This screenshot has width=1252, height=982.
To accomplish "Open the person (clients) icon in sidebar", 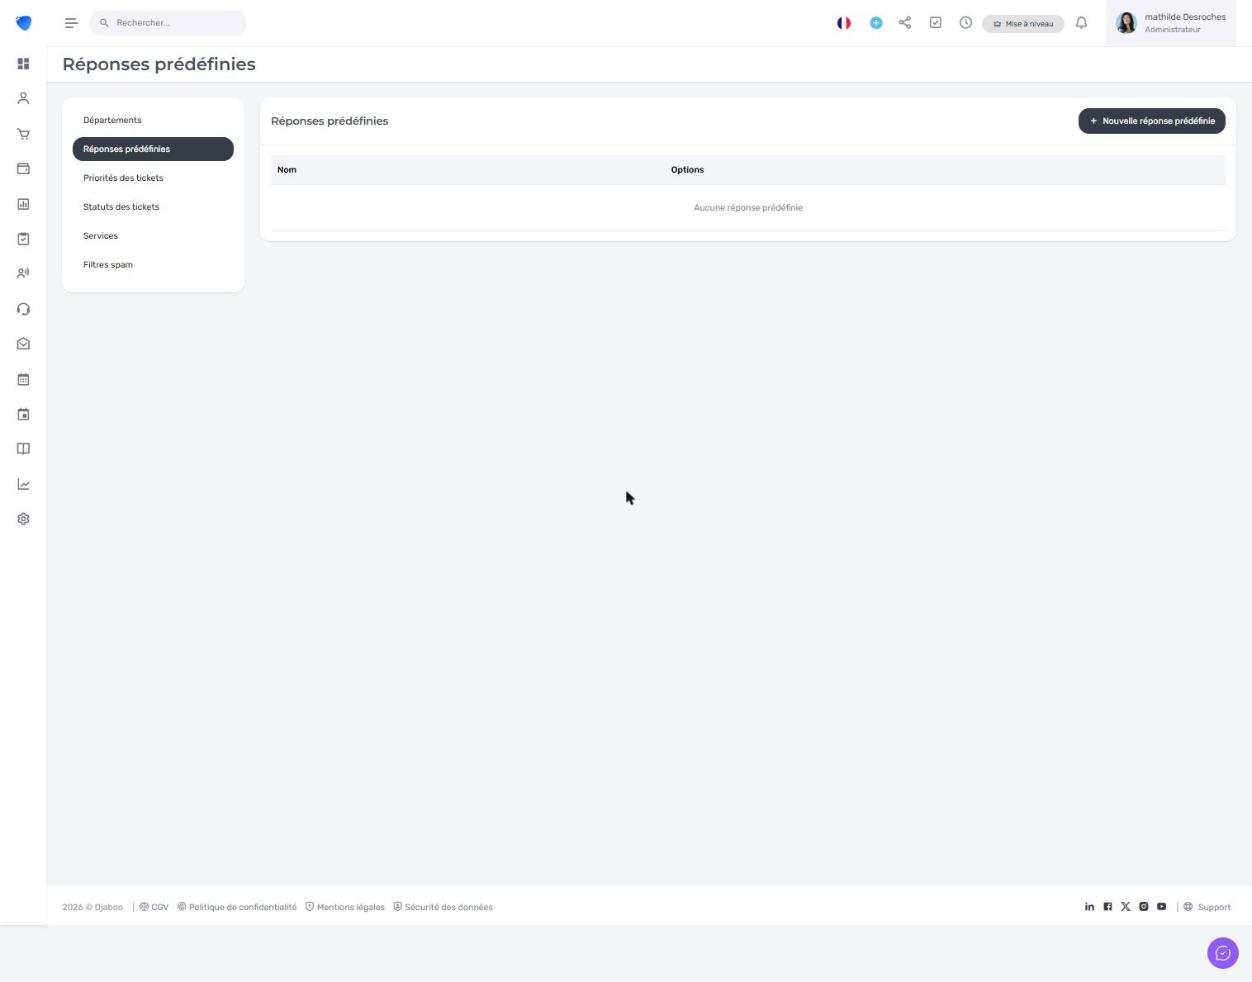I will point(23,99).
